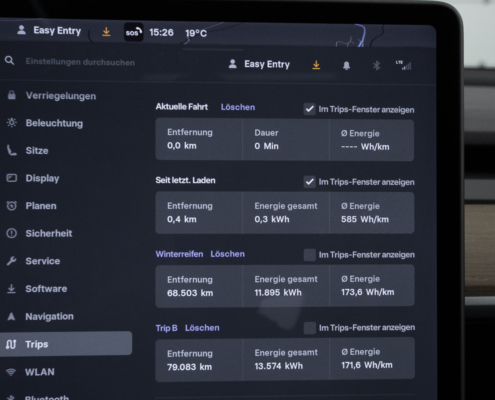
Task: Click the notification bell icon
Action: tap(346, 65)
